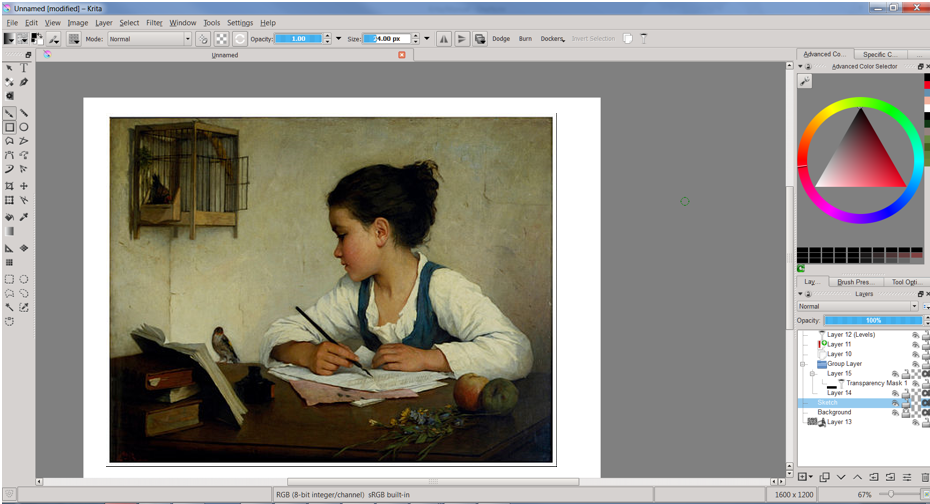Viewport: 930px width, 504px height.
Task: Collapse the Group Layer tree node
Action: [x=802, y=364]
